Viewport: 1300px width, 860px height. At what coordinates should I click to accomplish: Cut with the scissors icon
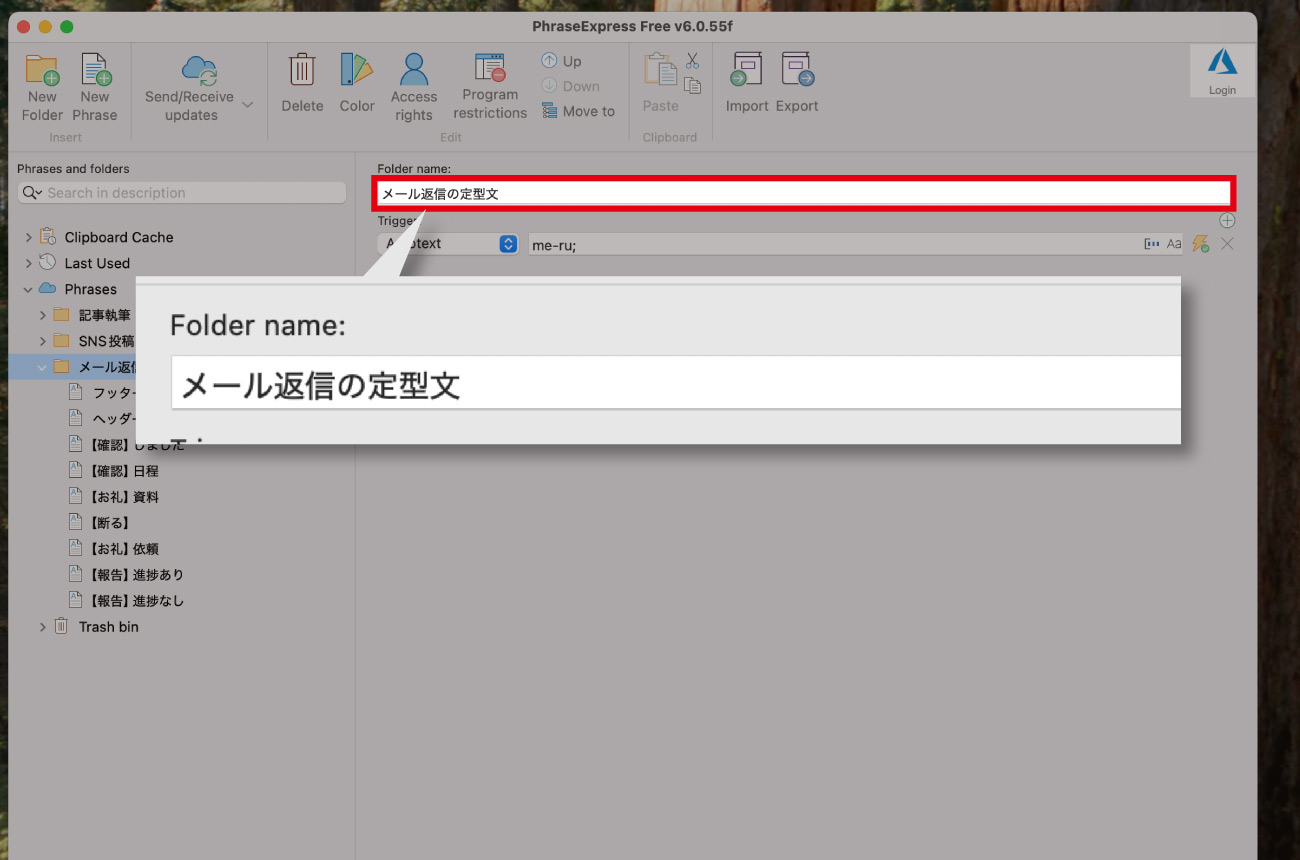pyautogui.click(x=693, y=62)
